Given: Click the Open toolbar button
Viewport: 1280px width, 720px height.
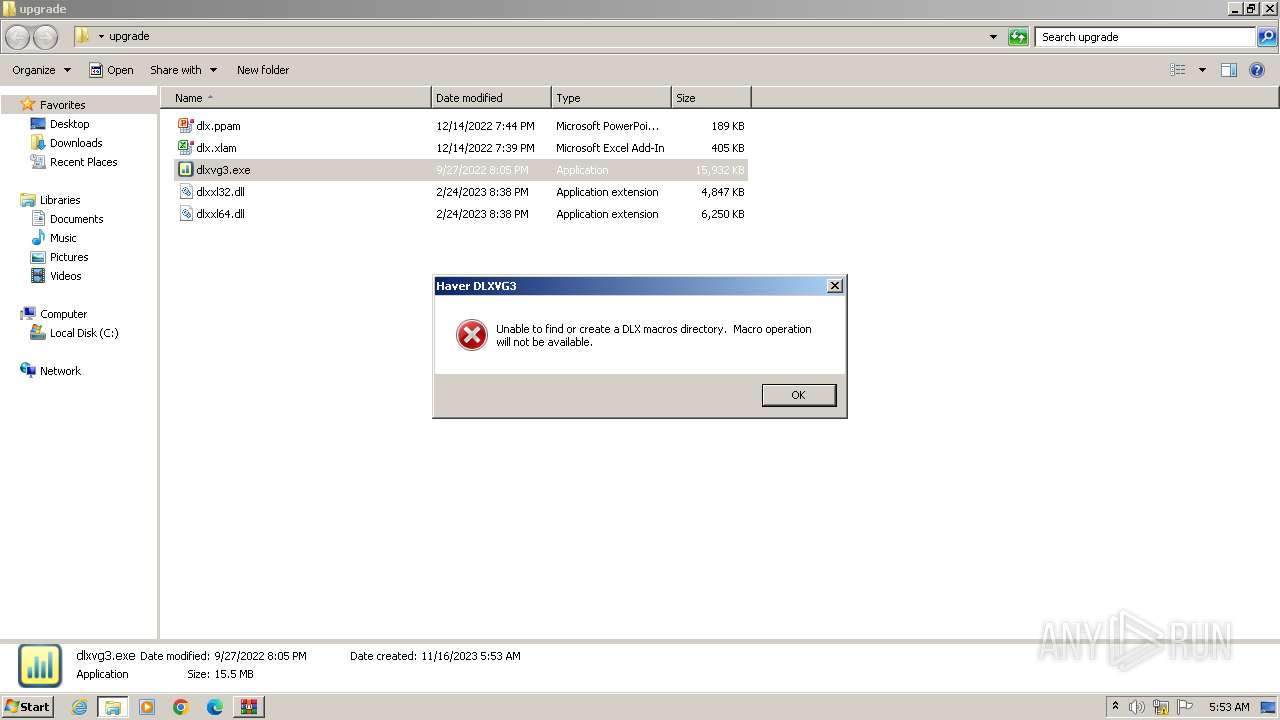Looking at the screenshot, I should point(111,70).
